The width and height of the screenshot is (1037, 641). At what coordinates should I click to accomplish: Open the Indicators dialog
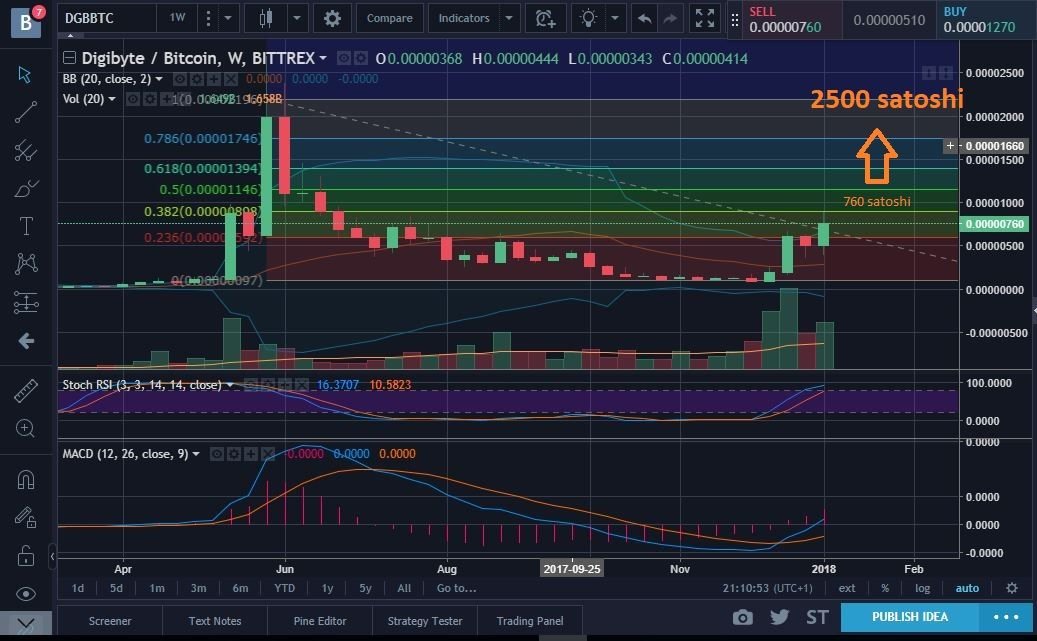point(464,19)
